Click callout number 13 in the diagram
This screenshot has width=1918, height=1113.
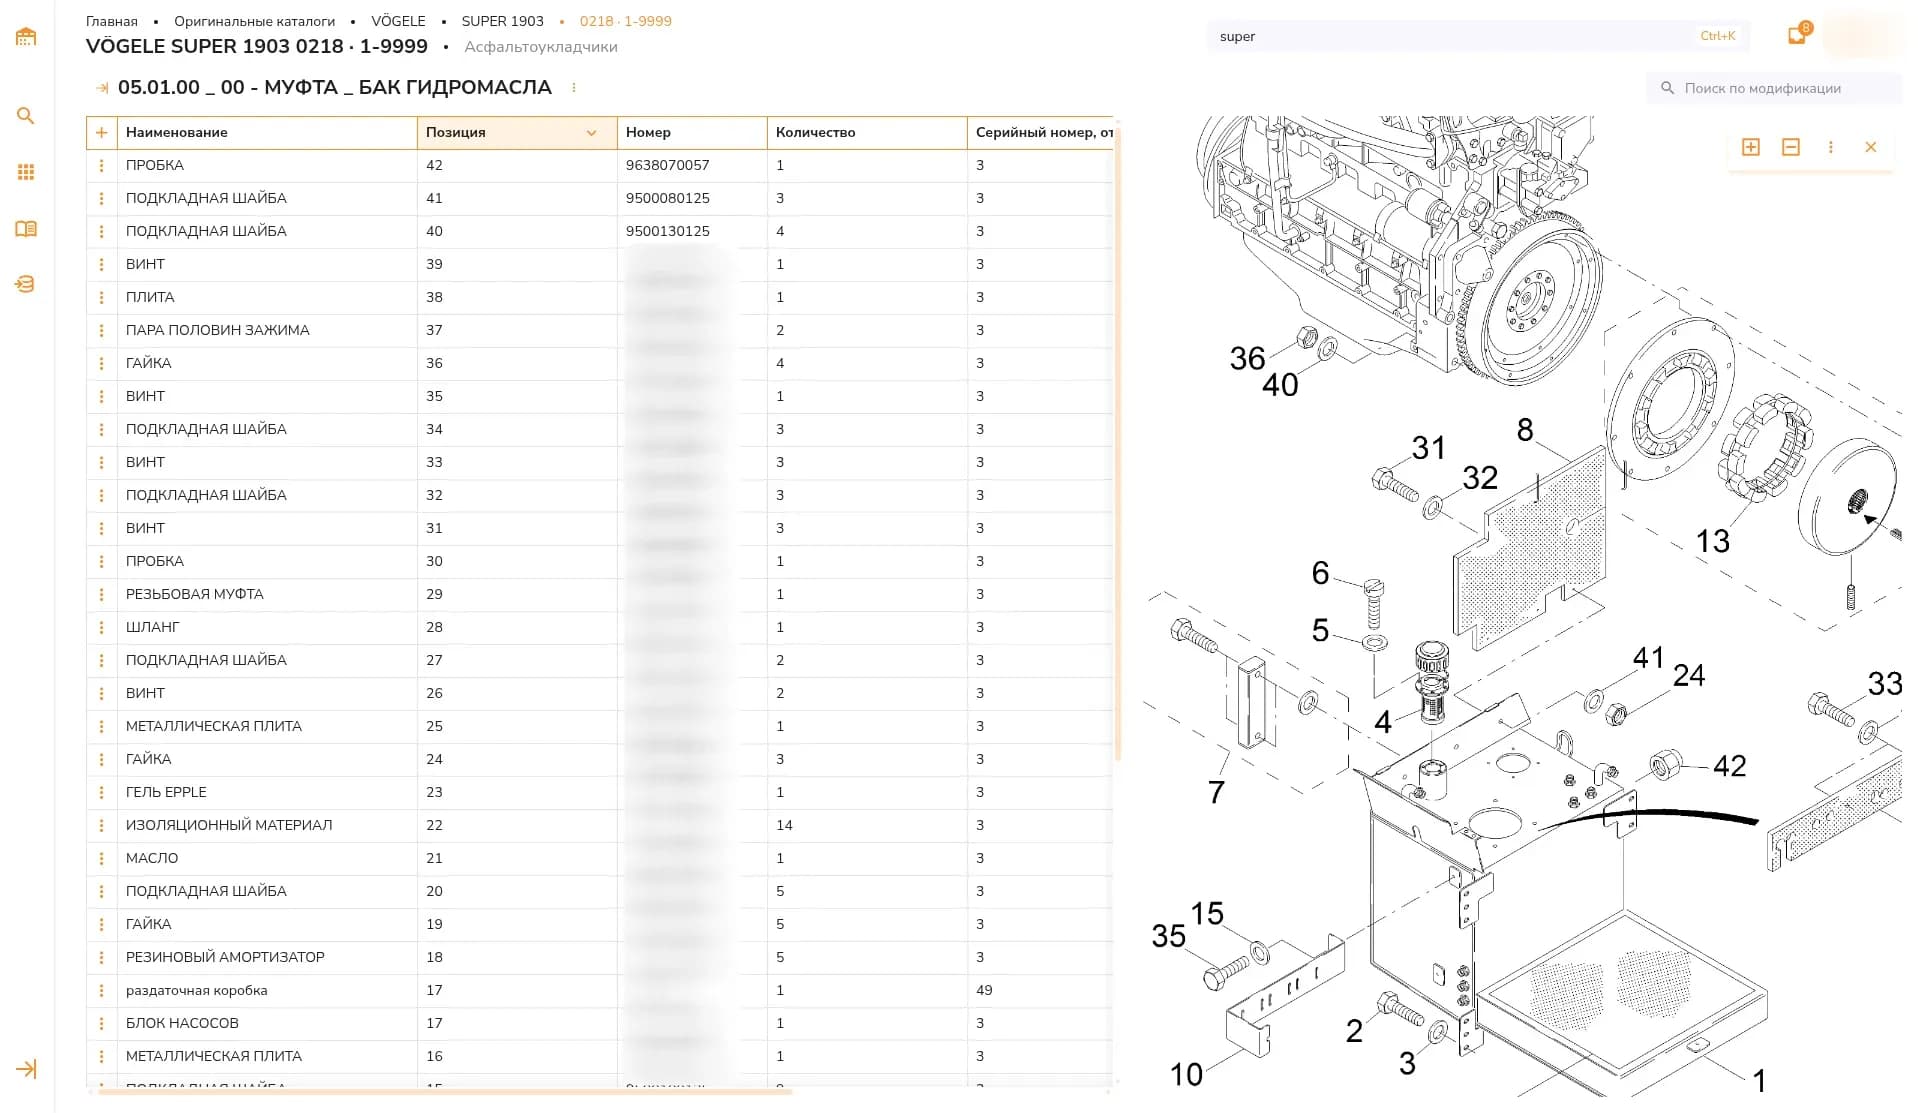pos(1712,541)
